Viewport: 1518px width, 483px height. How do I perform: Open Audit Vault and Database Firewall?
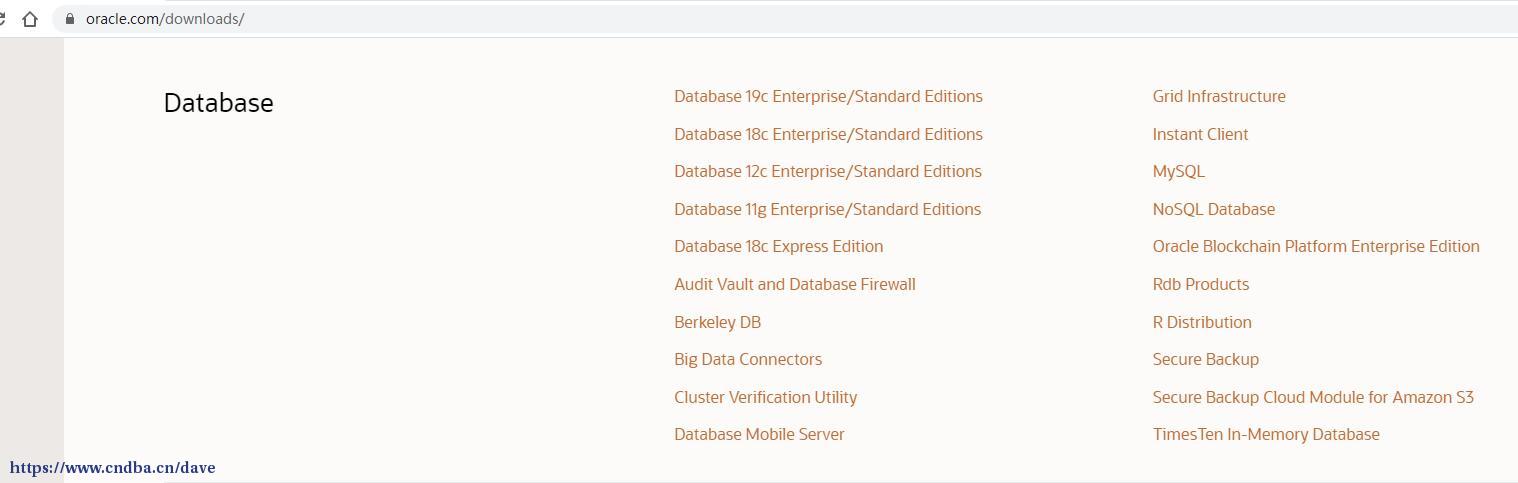[x=795, y=284]
